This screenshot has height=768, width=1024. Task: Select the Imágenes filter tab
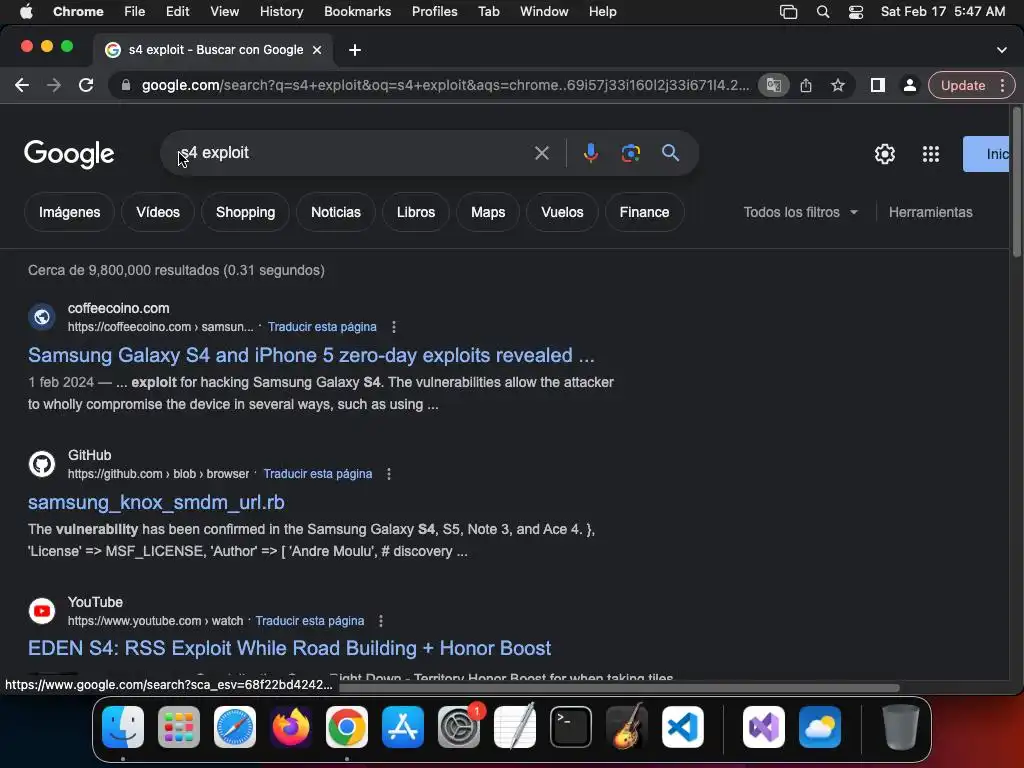[x=69, y=212]
